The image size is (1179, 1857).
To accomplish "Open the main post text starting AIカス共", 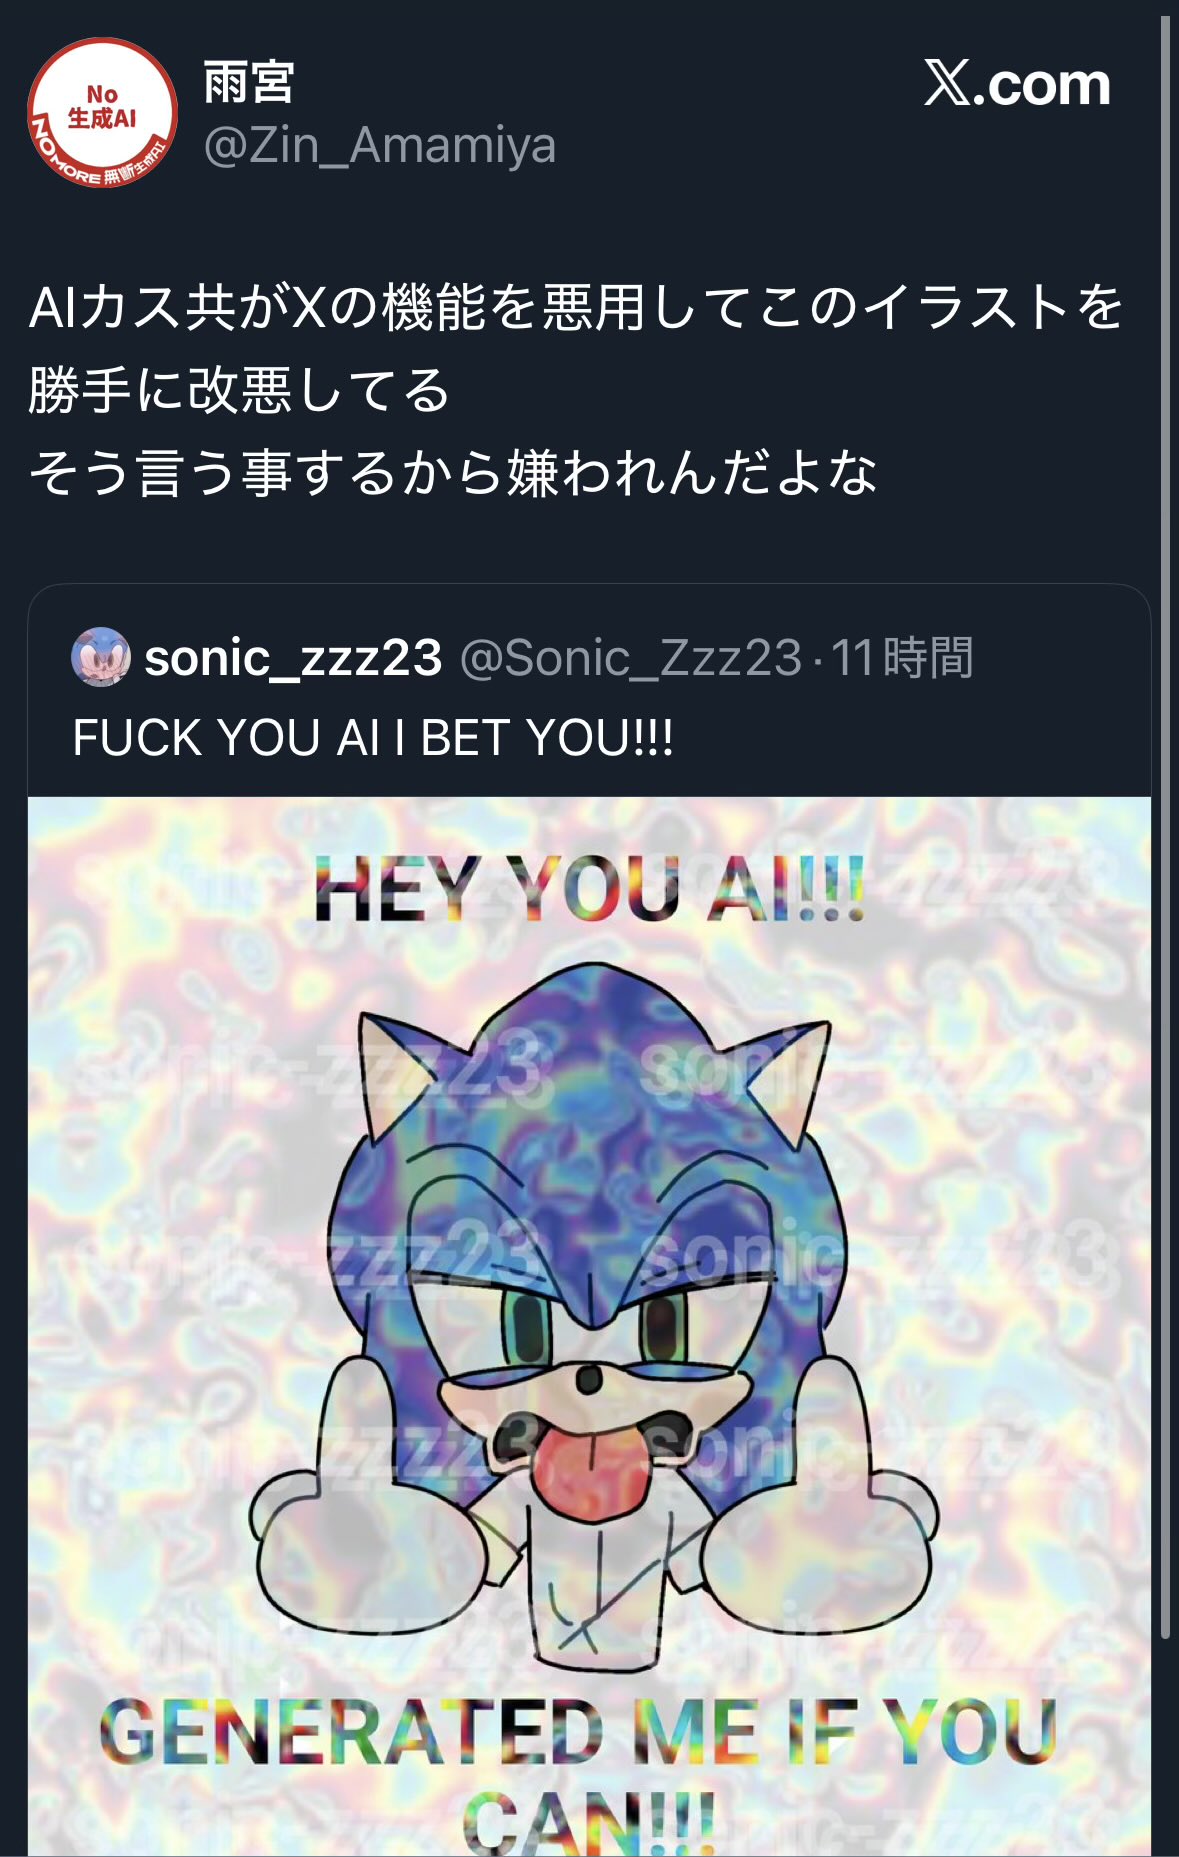I will coord(577,390).
